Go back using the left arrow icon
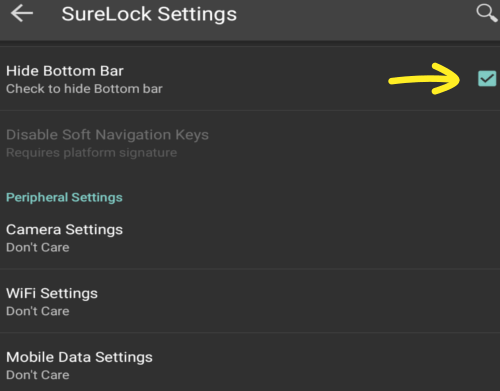The image size is (500, 391). 22,14
